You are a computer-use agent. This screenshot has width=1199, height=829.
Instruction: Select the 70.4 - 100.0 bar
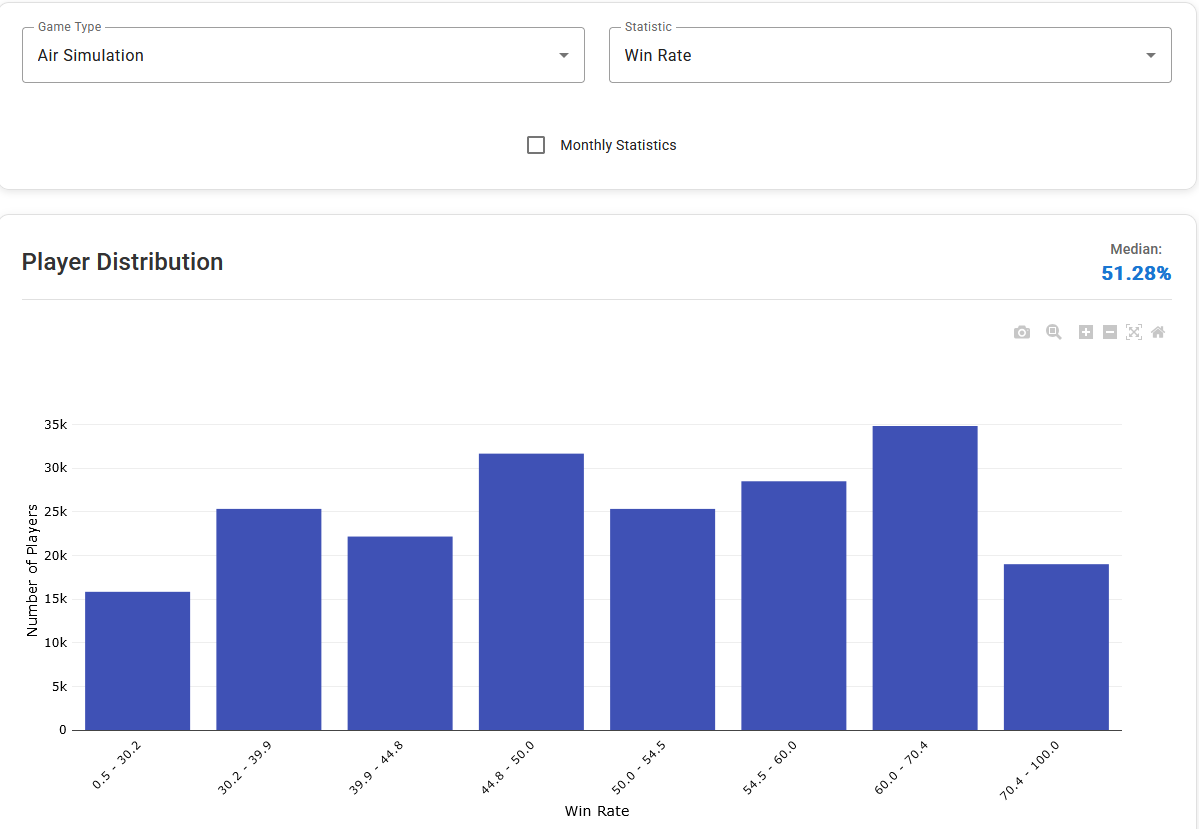(1056, 647)
